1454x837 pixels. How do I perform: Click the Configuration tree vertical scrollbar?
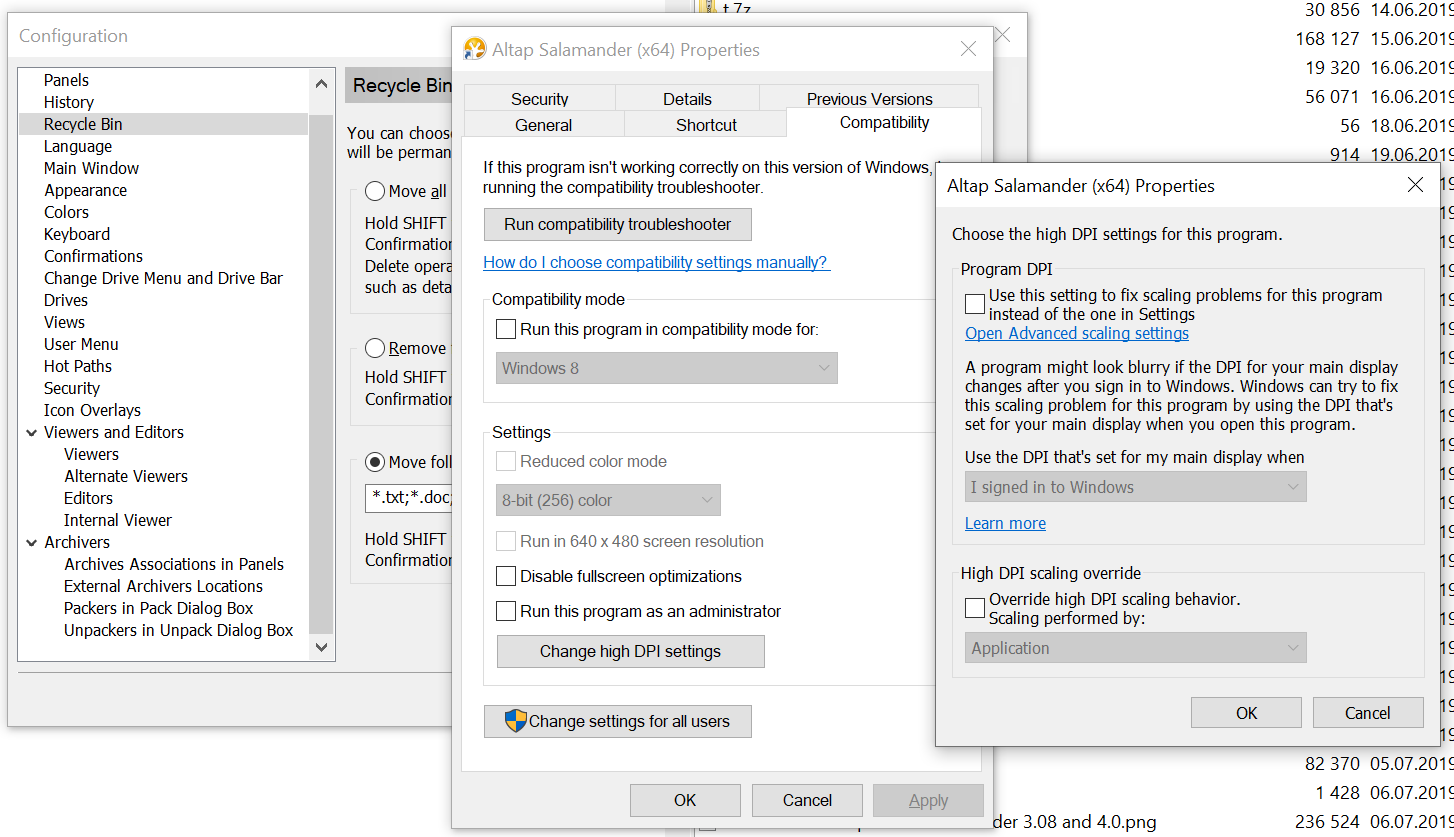pyautogui.click(x=321, y=370)
